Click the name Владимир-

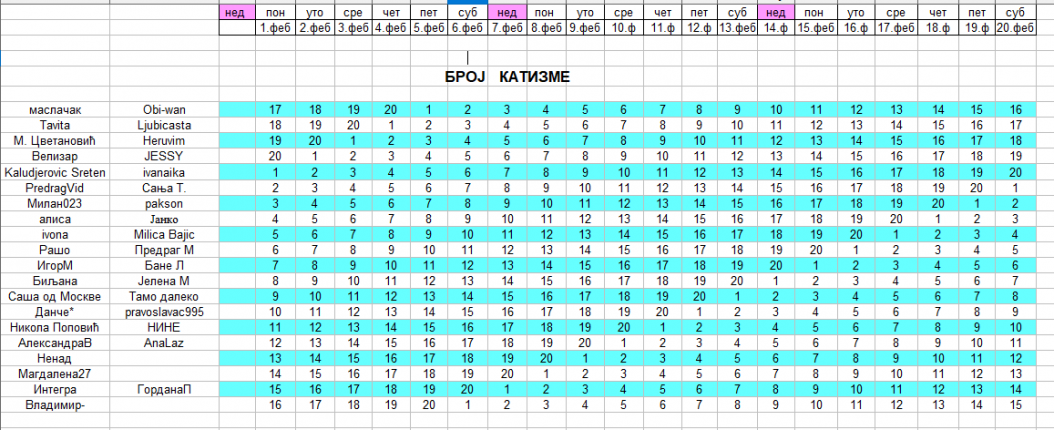[x=55, y=405]
